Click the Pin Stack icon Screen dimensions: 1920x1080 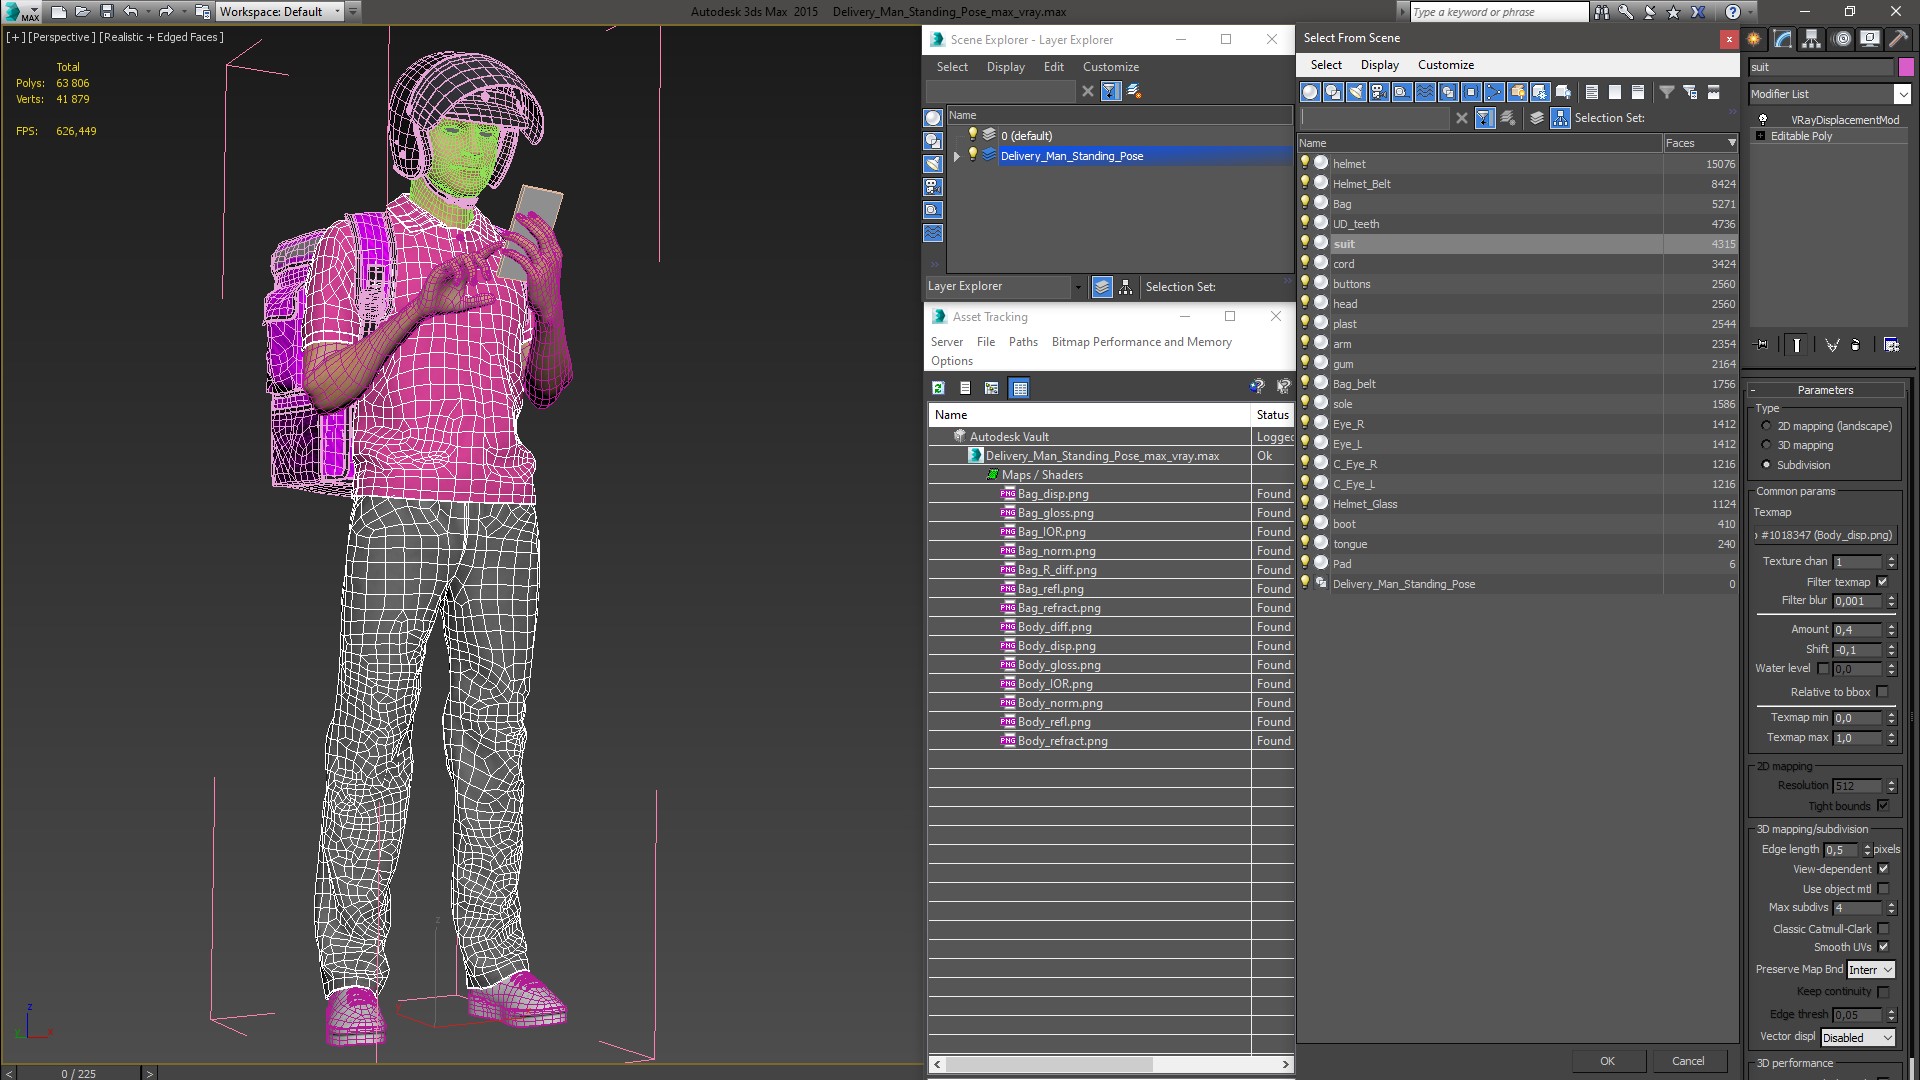point(1762,345)
